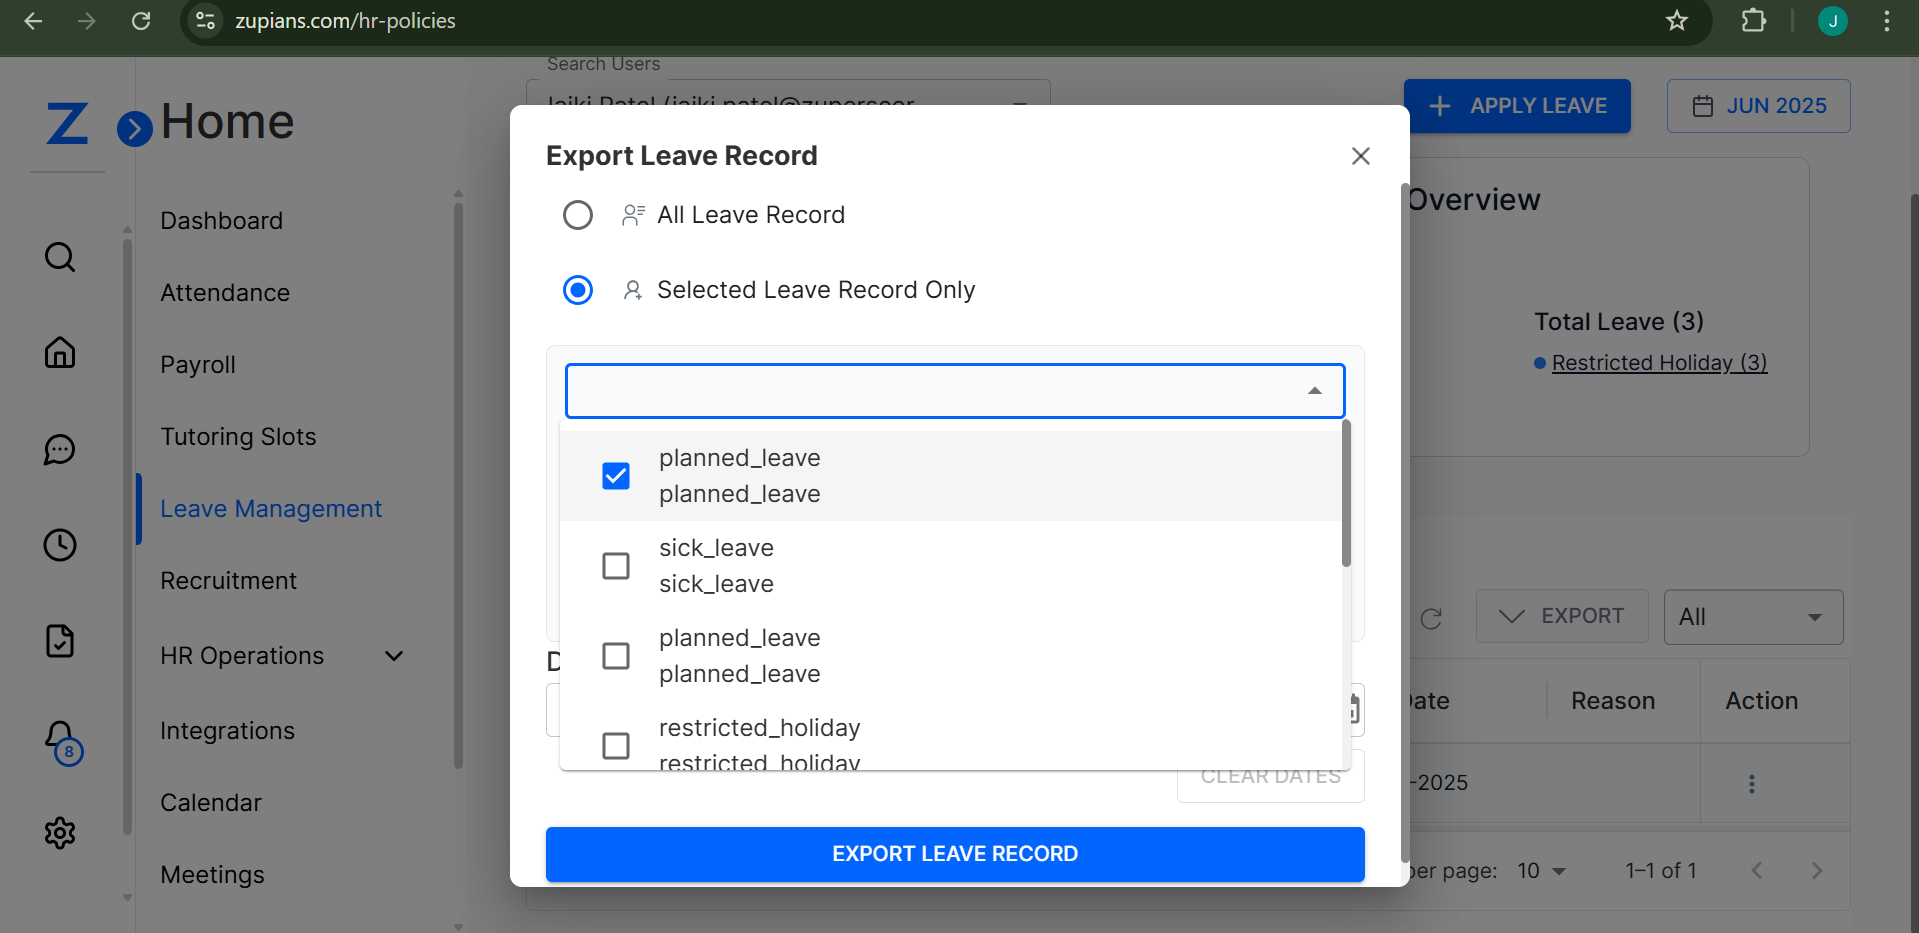
Task: Open the Leave Management section
Action: pyautogui.click(x=271, y=508)
